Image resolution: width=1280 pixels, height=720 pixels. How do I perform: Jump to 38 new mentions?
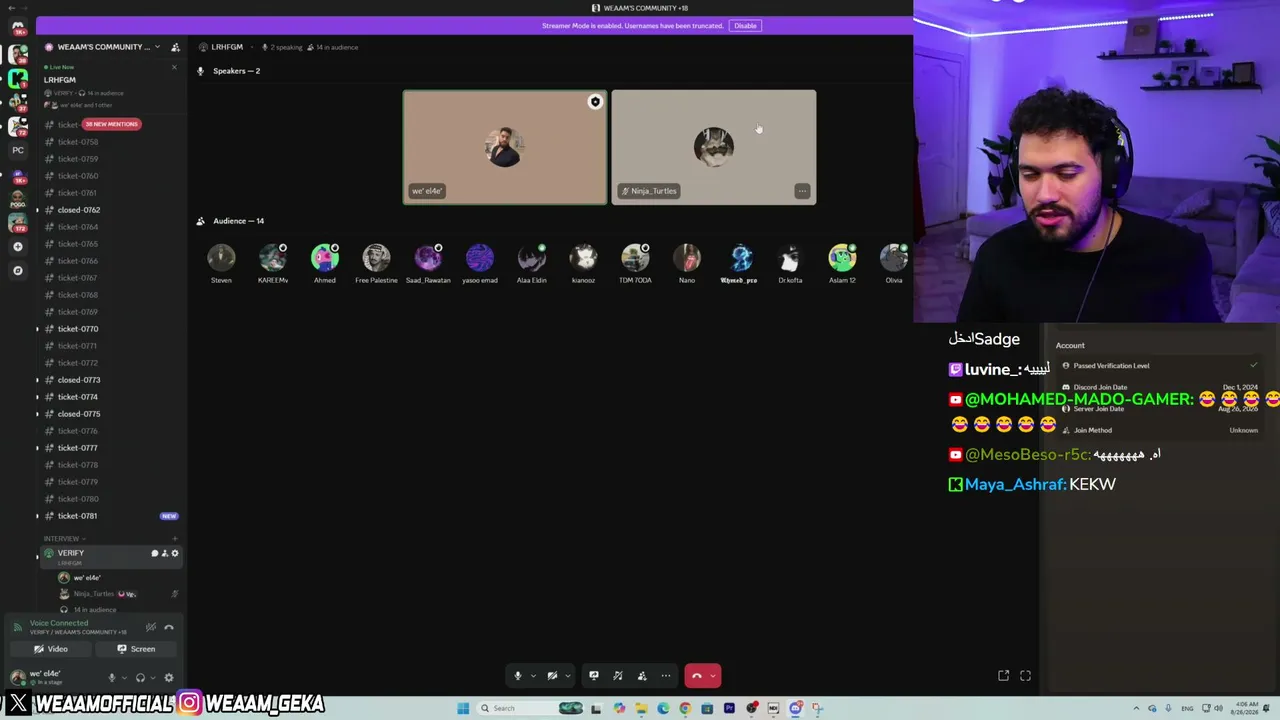pyautogui.click(x=111, y=124)
